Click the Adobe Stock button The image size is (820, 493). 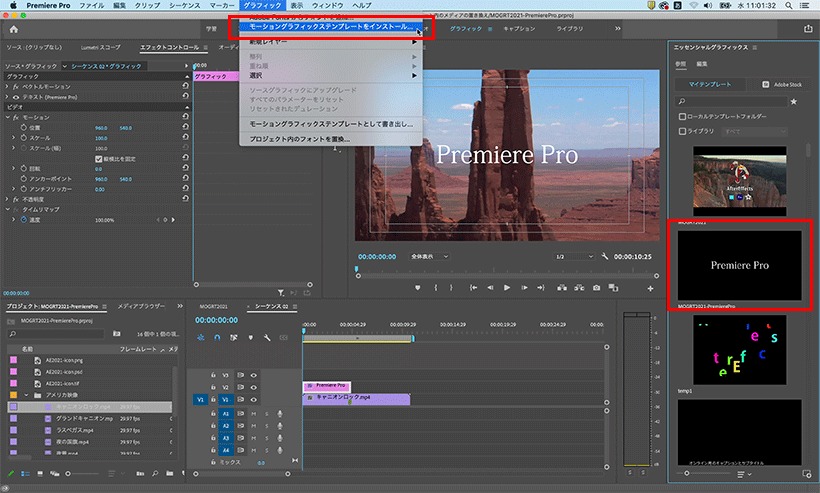click(x=781, y=84)
